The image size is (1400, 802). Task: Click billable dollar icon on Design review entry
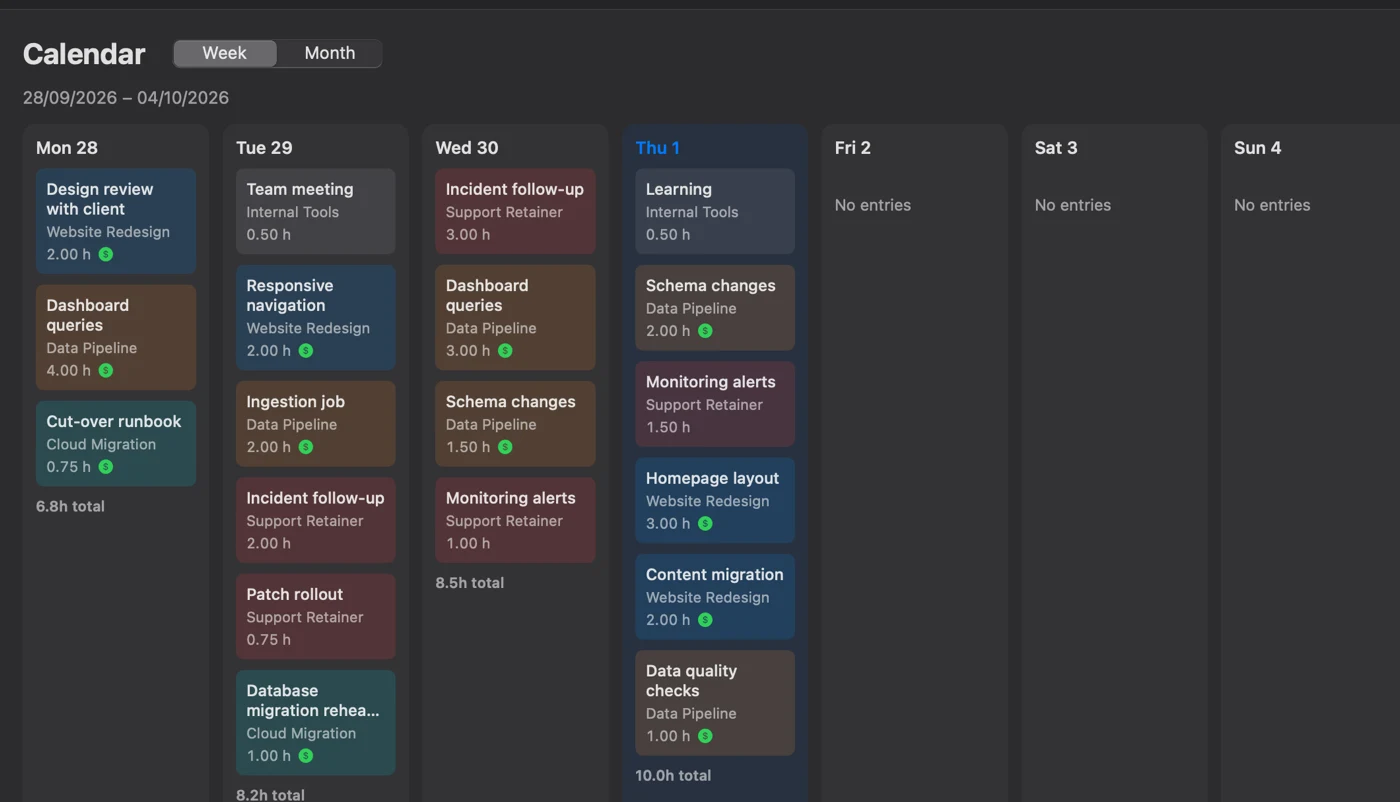coord(106,254)
